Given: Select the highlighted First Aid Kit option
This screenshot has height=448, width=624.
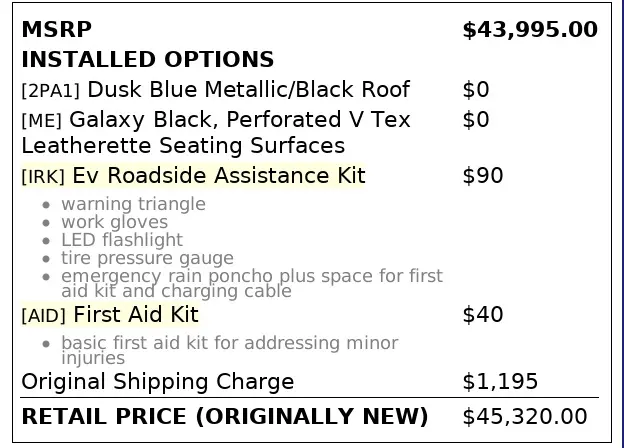Looking at the screenshot, I should click(x=110, y=315).
